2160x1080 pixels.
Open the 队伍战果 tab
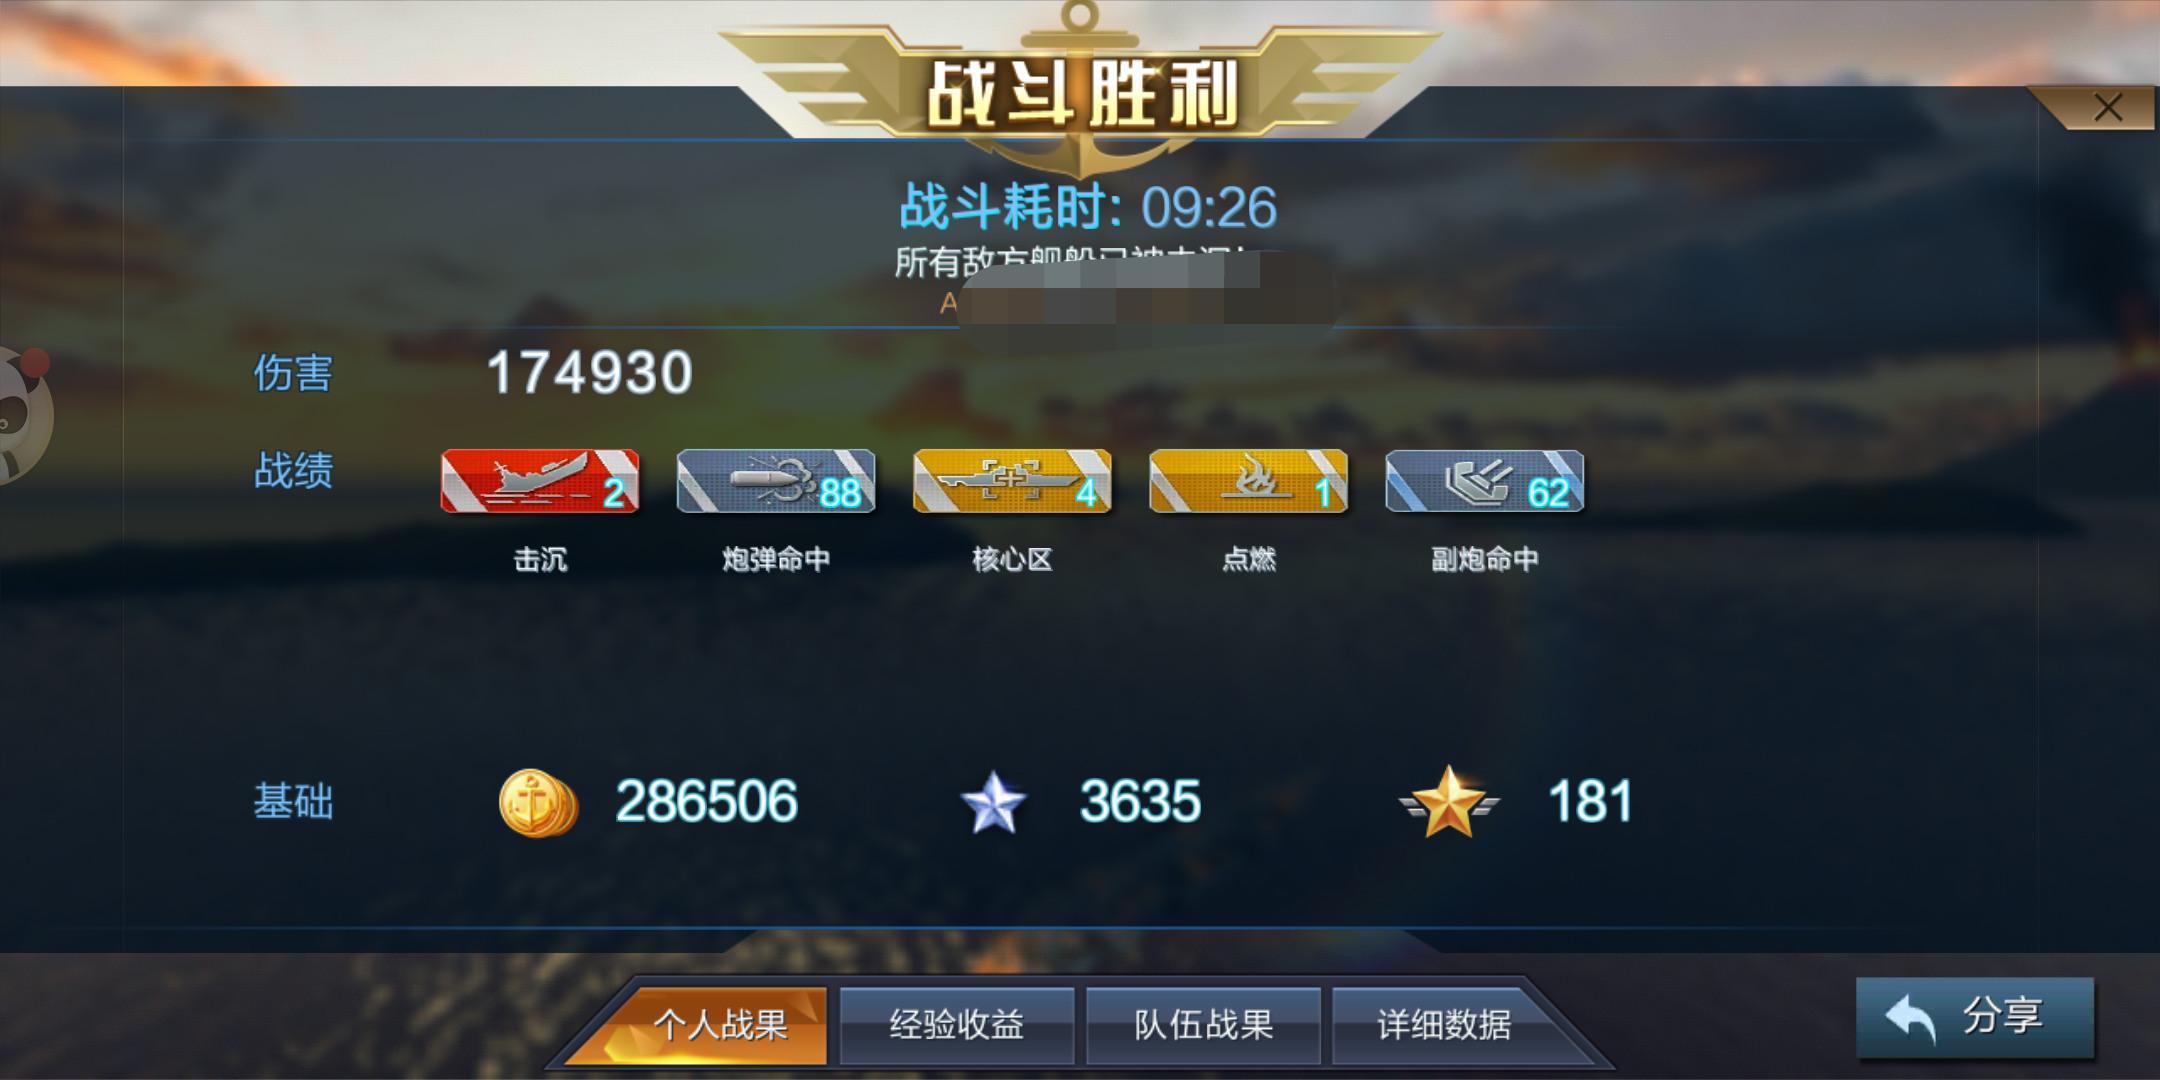(x=1203, y=1025)
